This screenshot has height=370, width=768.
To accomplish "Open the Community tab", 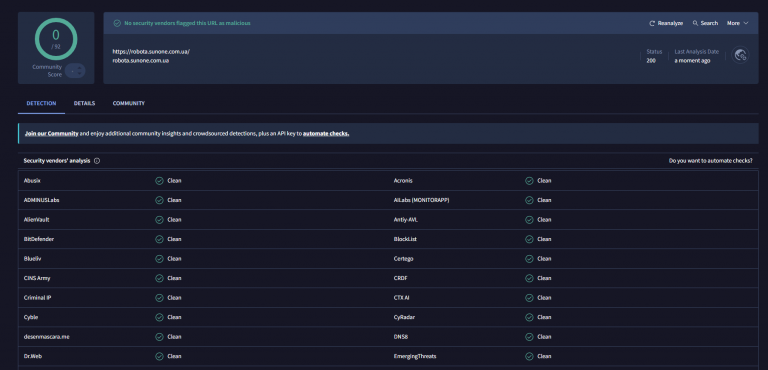I will coord(129,103).
